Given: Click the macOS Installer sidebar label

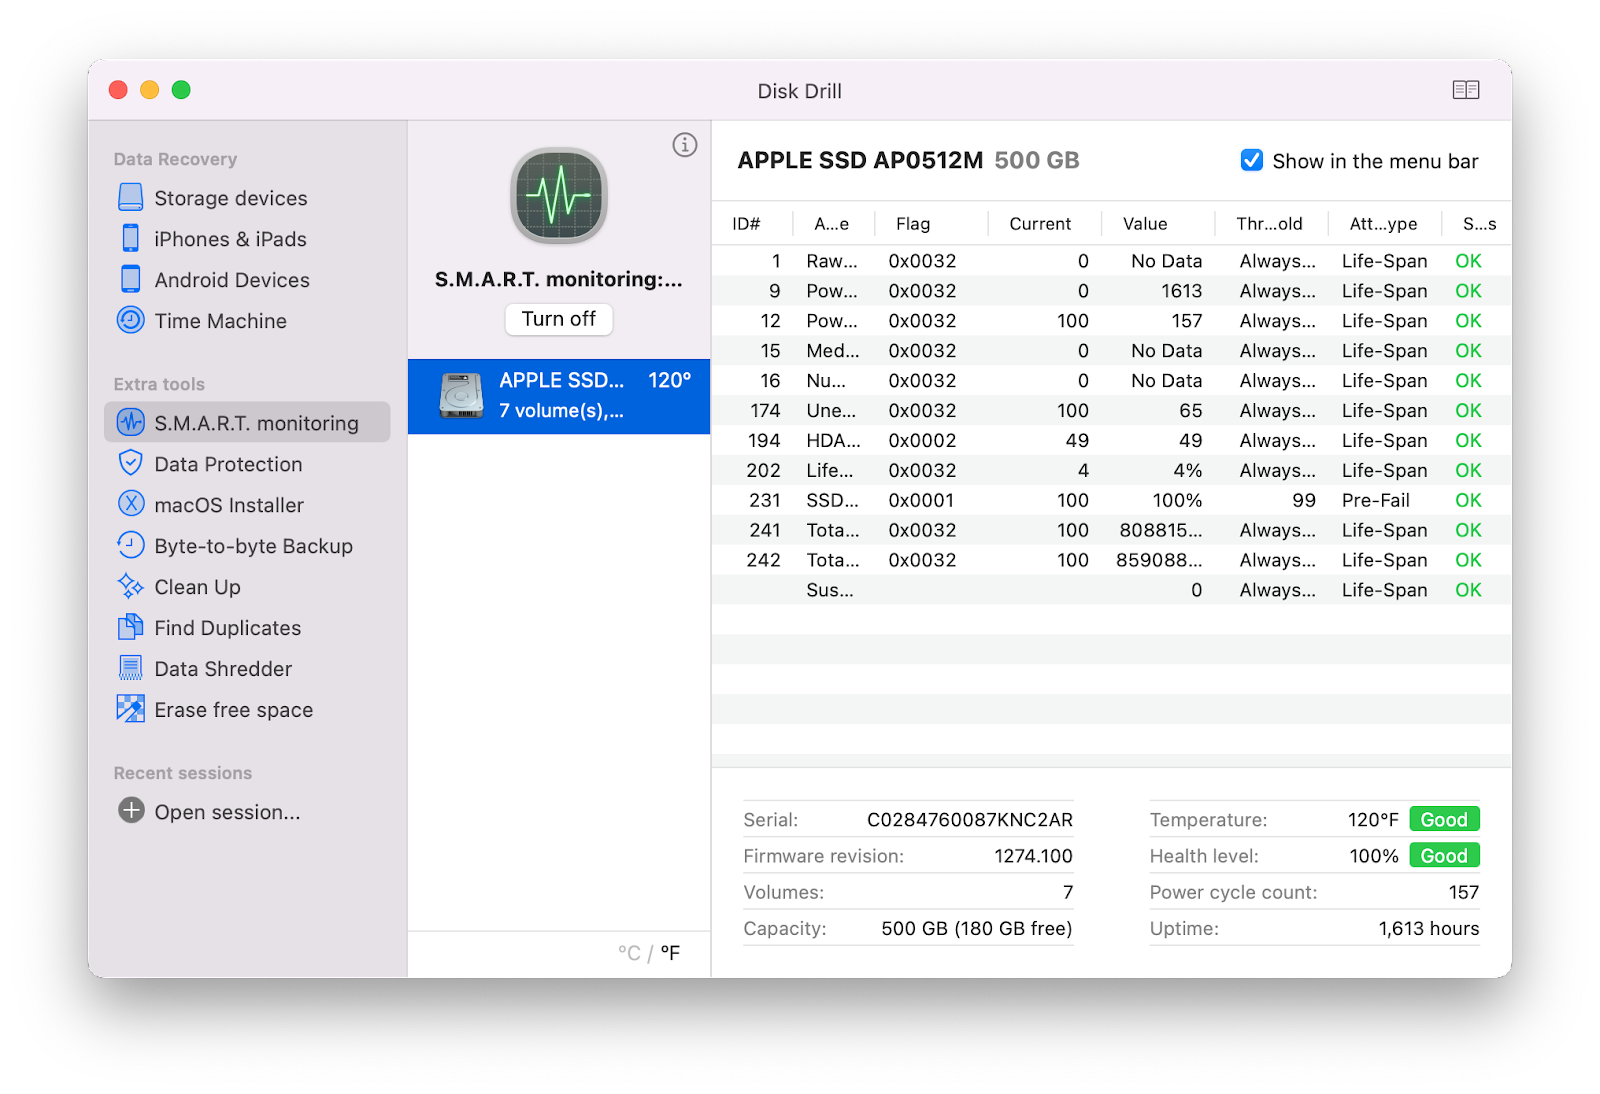Looking at the screenshot, I should (x=229, y=505).
